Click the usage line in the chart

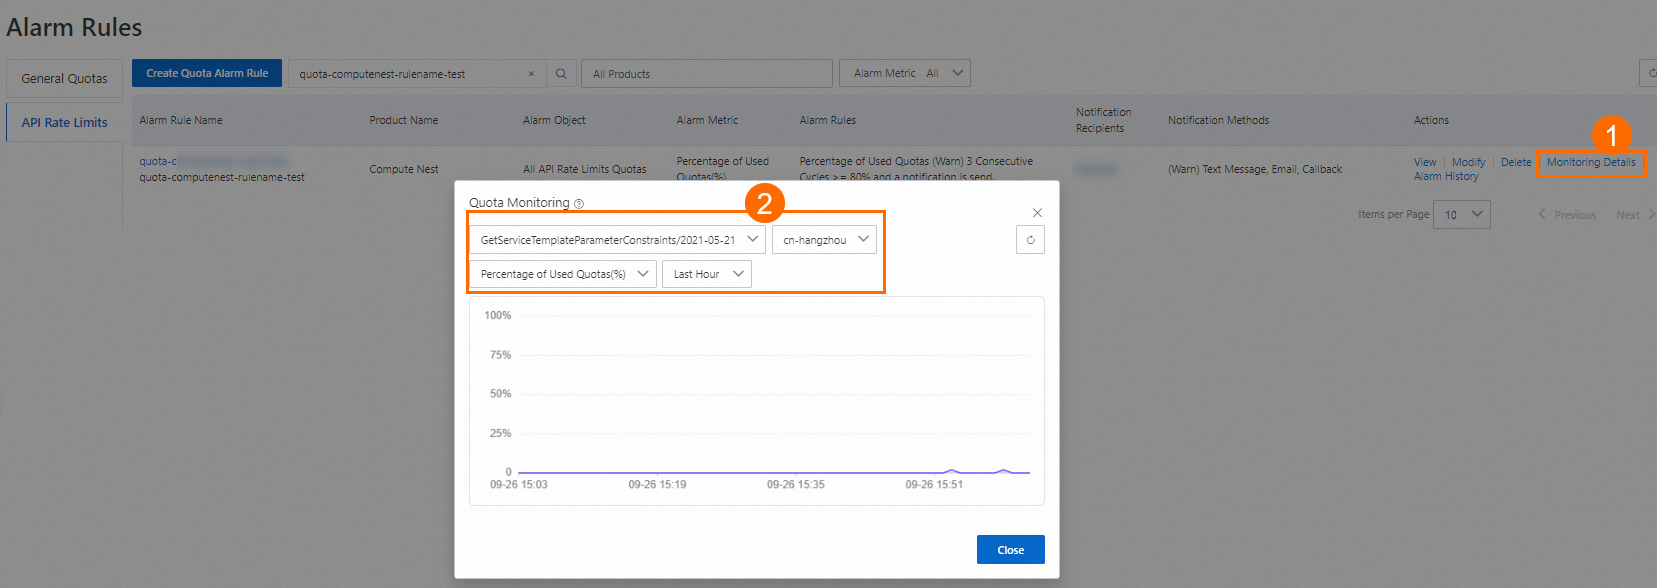pyautogui.click(x=774, y=472)
